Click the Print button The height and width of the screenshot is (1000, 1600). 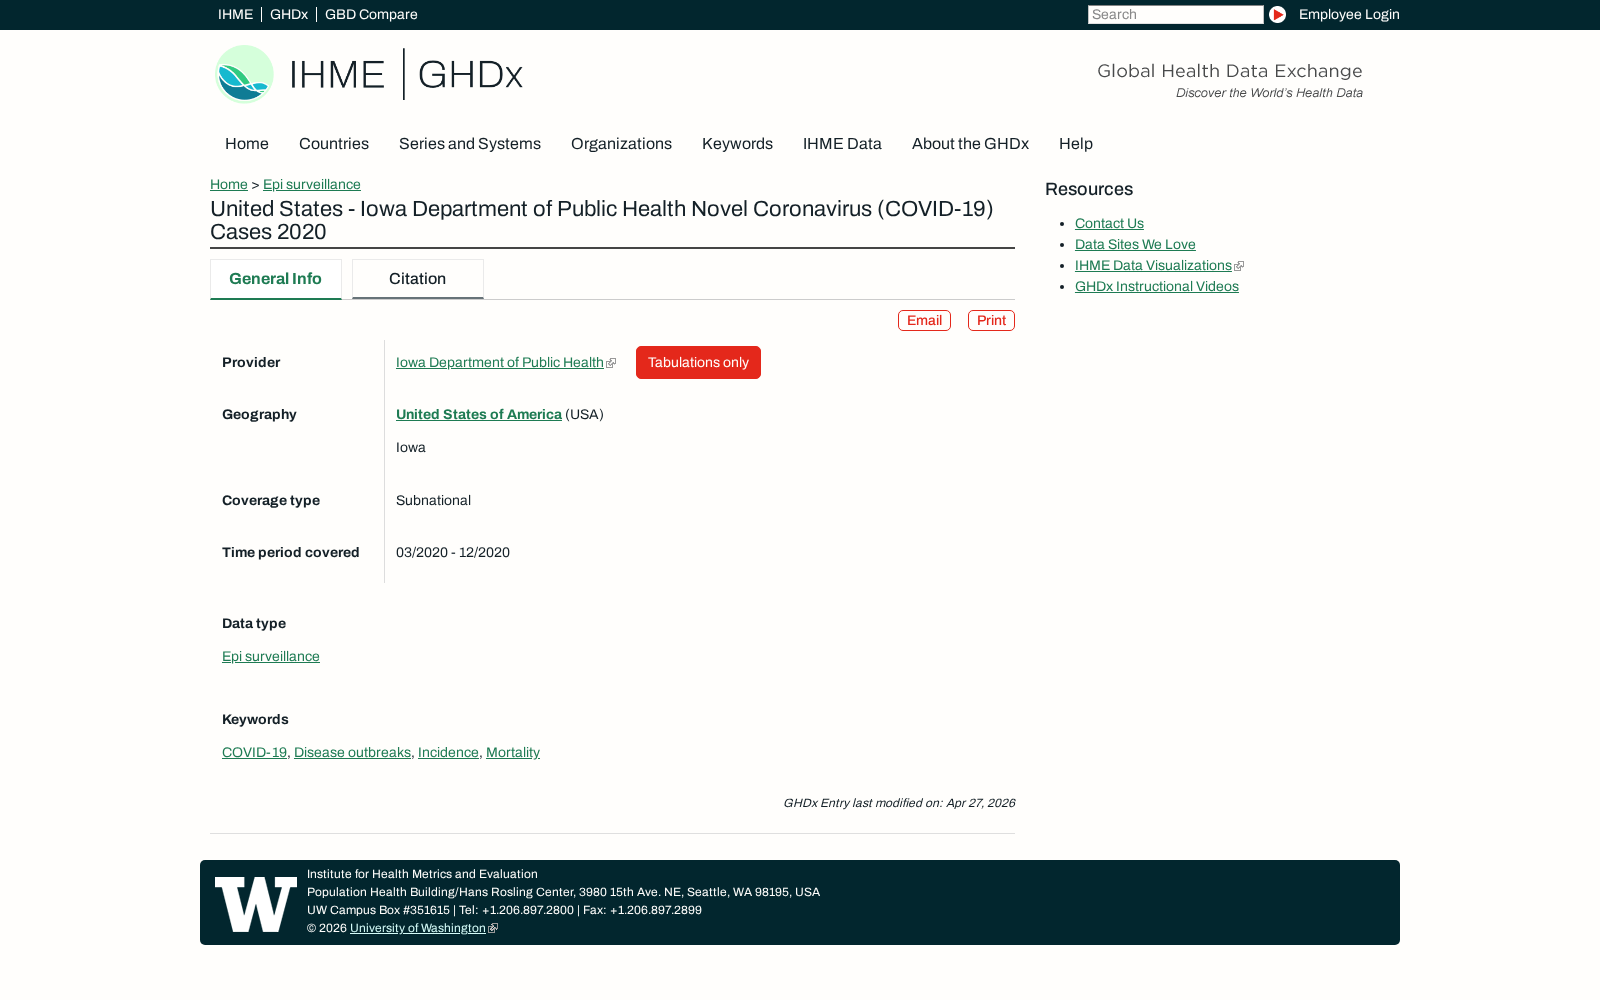pos(991,320)
